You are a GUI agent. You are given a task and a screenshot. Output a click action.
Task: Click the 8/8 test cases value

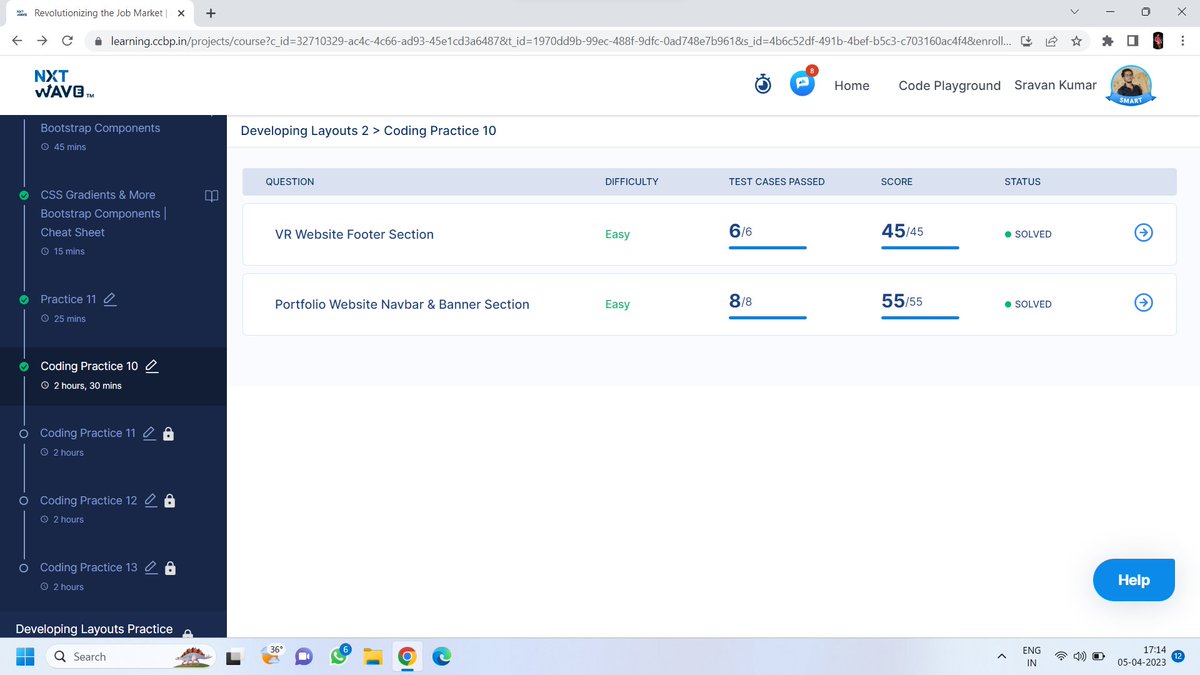741,302
